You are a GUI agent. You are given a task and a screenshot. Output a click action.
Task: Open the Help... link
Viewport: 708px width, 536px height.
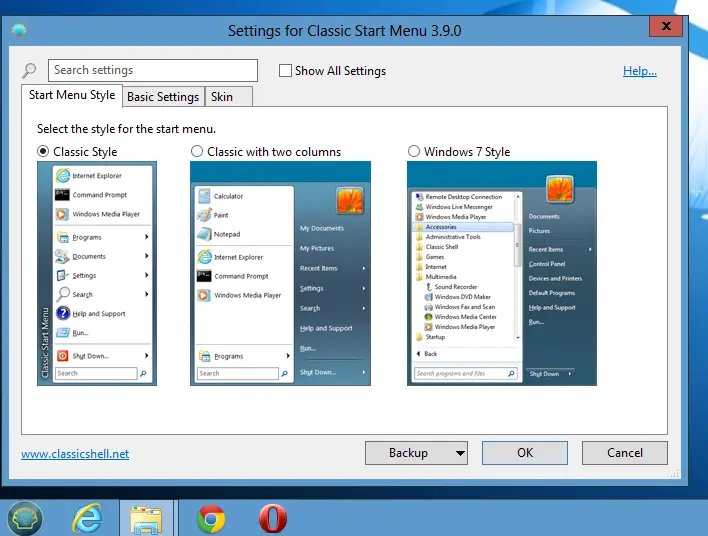(639, 71)
